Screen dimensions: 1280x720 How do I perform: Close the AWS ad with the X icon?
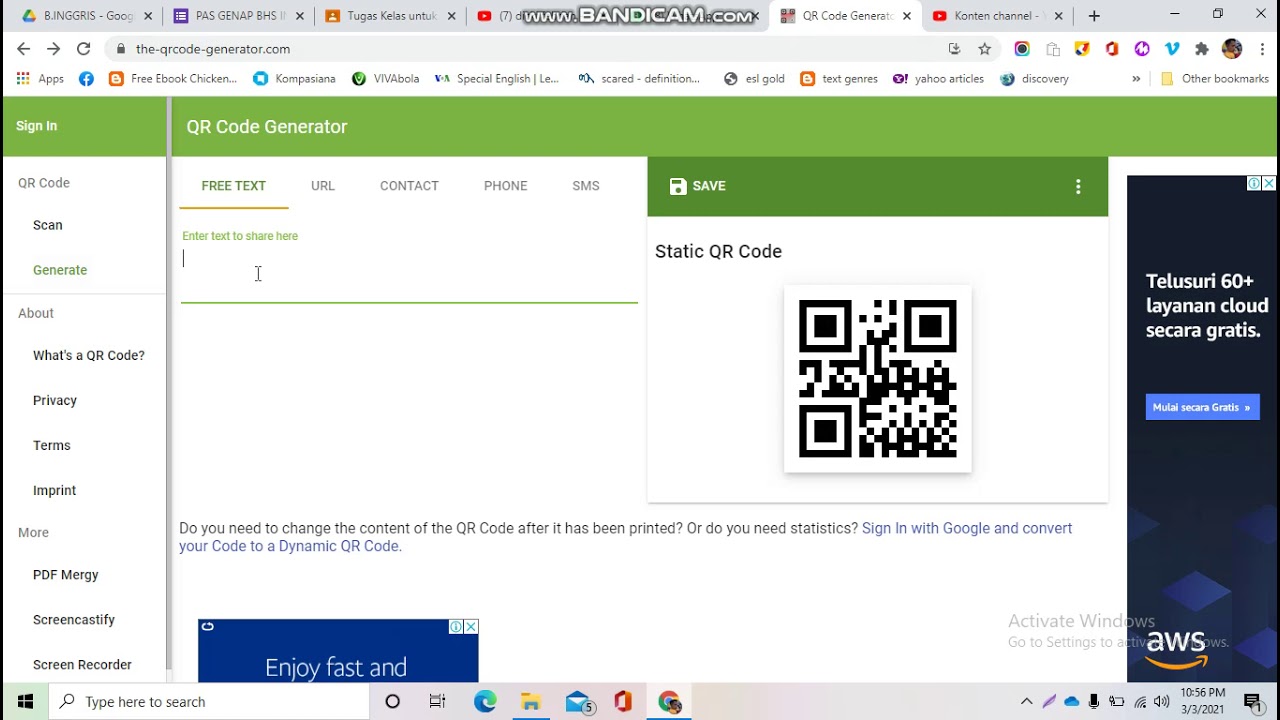(1269, 183)
